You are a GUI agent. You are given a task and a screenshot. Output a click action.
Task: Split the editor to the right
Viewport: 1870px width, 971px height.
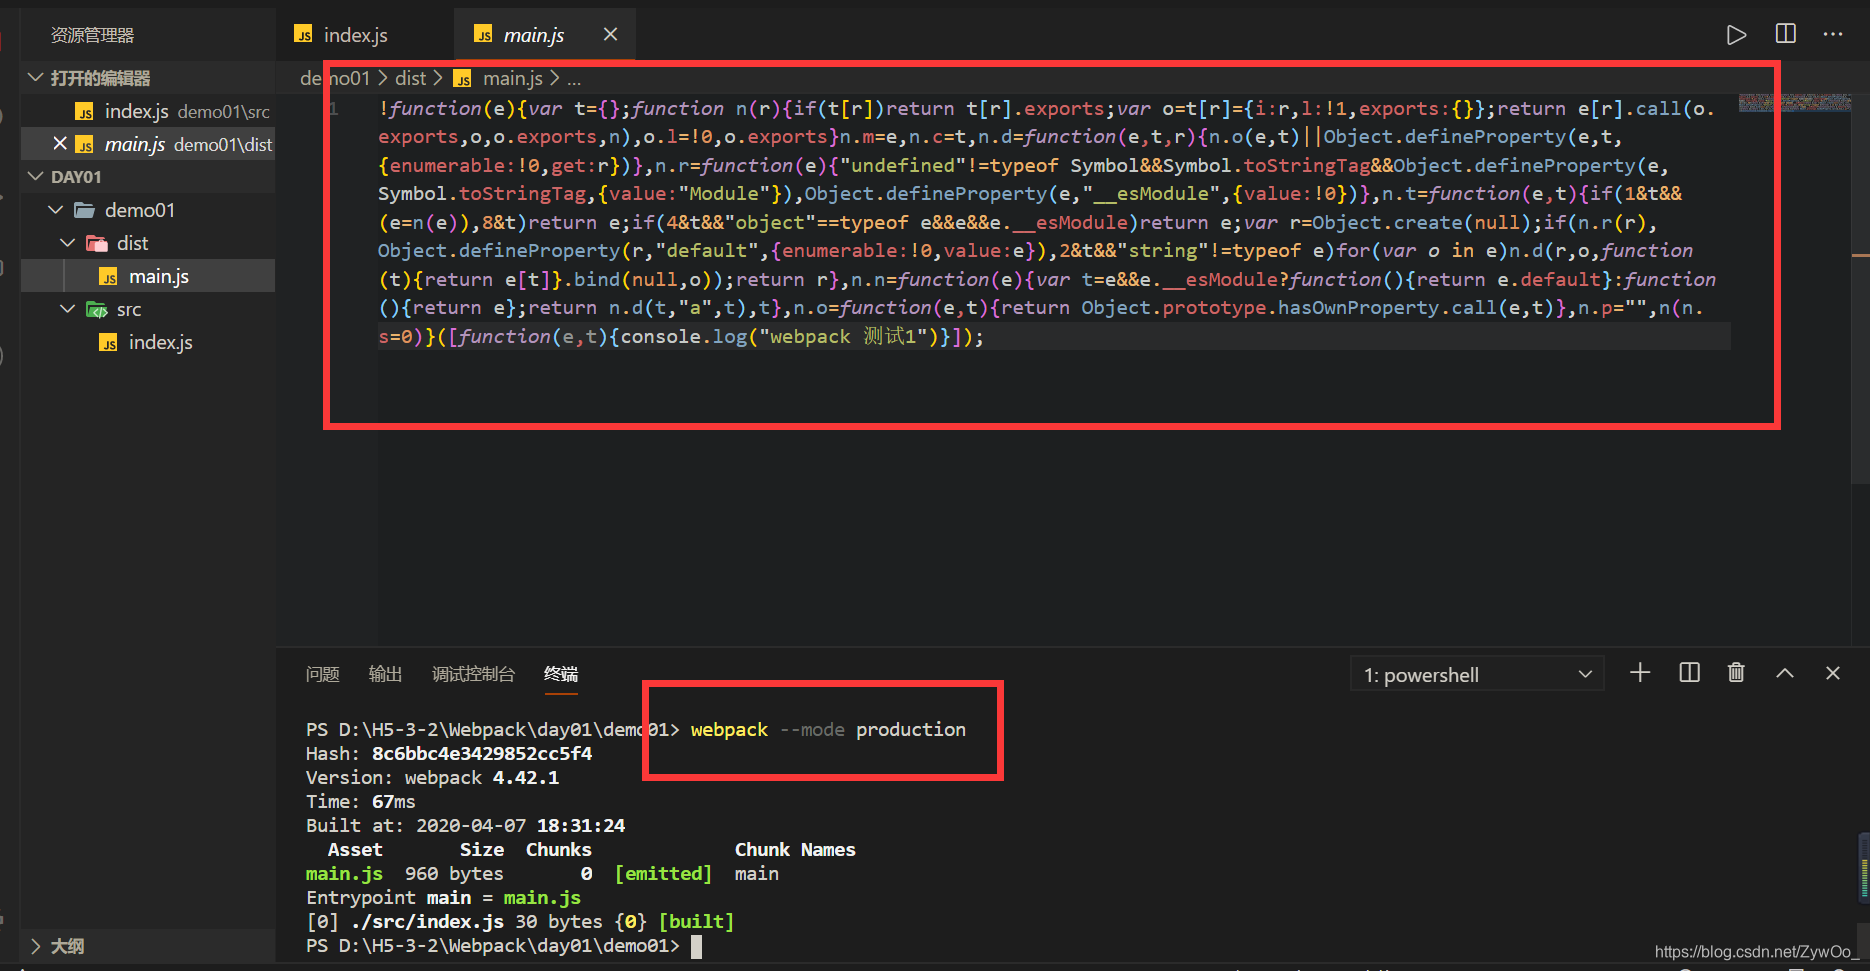point(1785,34)
